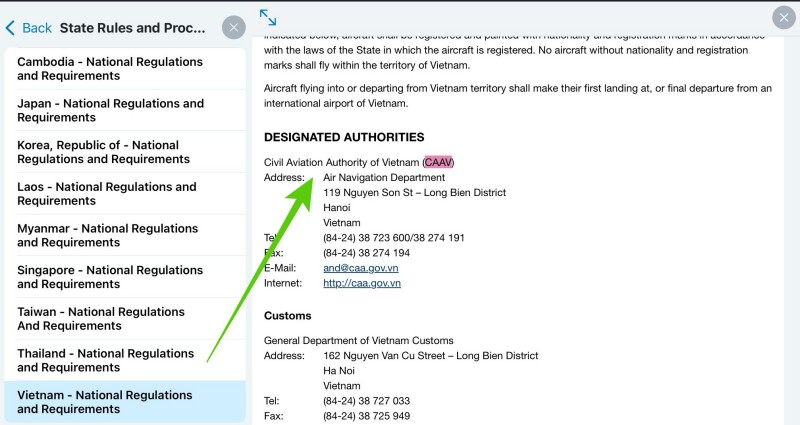Click the and@caa.gov.vn email link
Viewport: 800px width, 425px height.
361,268
